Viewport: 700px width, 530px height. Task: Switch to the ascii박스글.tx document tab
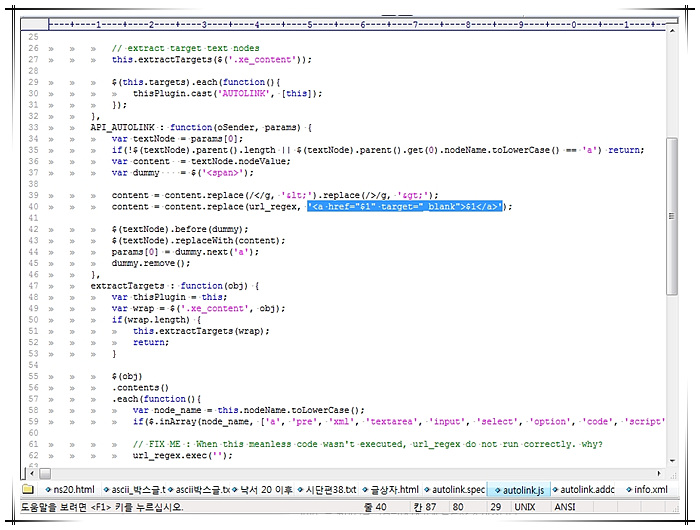point(199,489)
